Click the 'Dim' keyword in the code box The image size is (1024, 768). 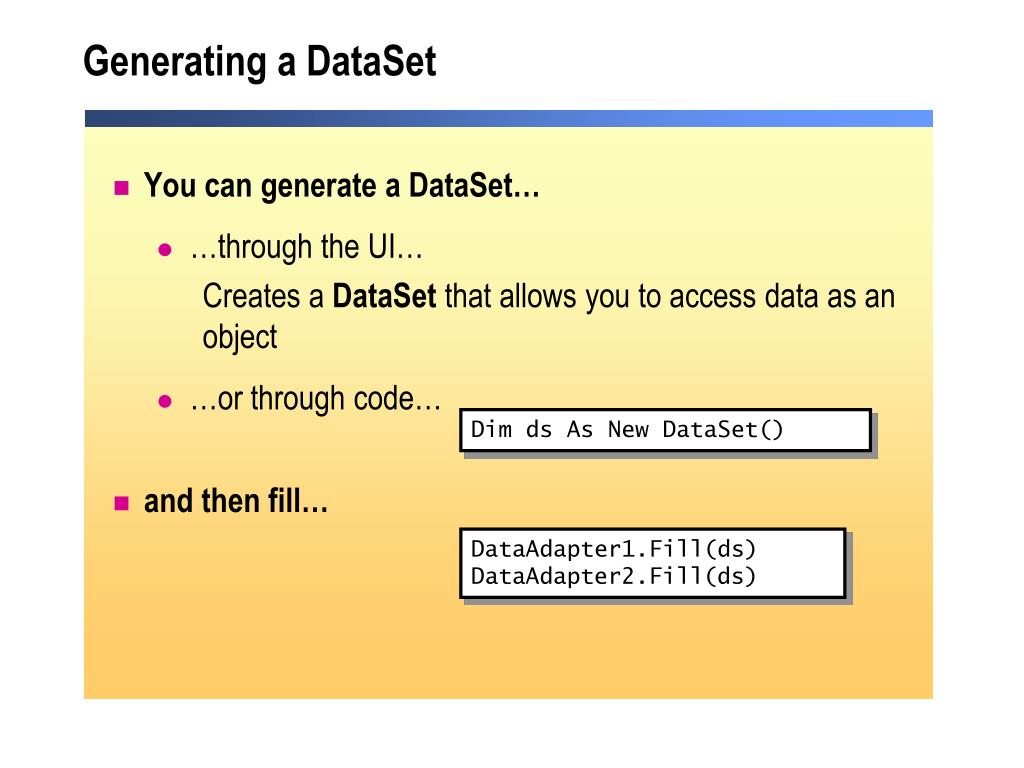click(x=491, y=430)
